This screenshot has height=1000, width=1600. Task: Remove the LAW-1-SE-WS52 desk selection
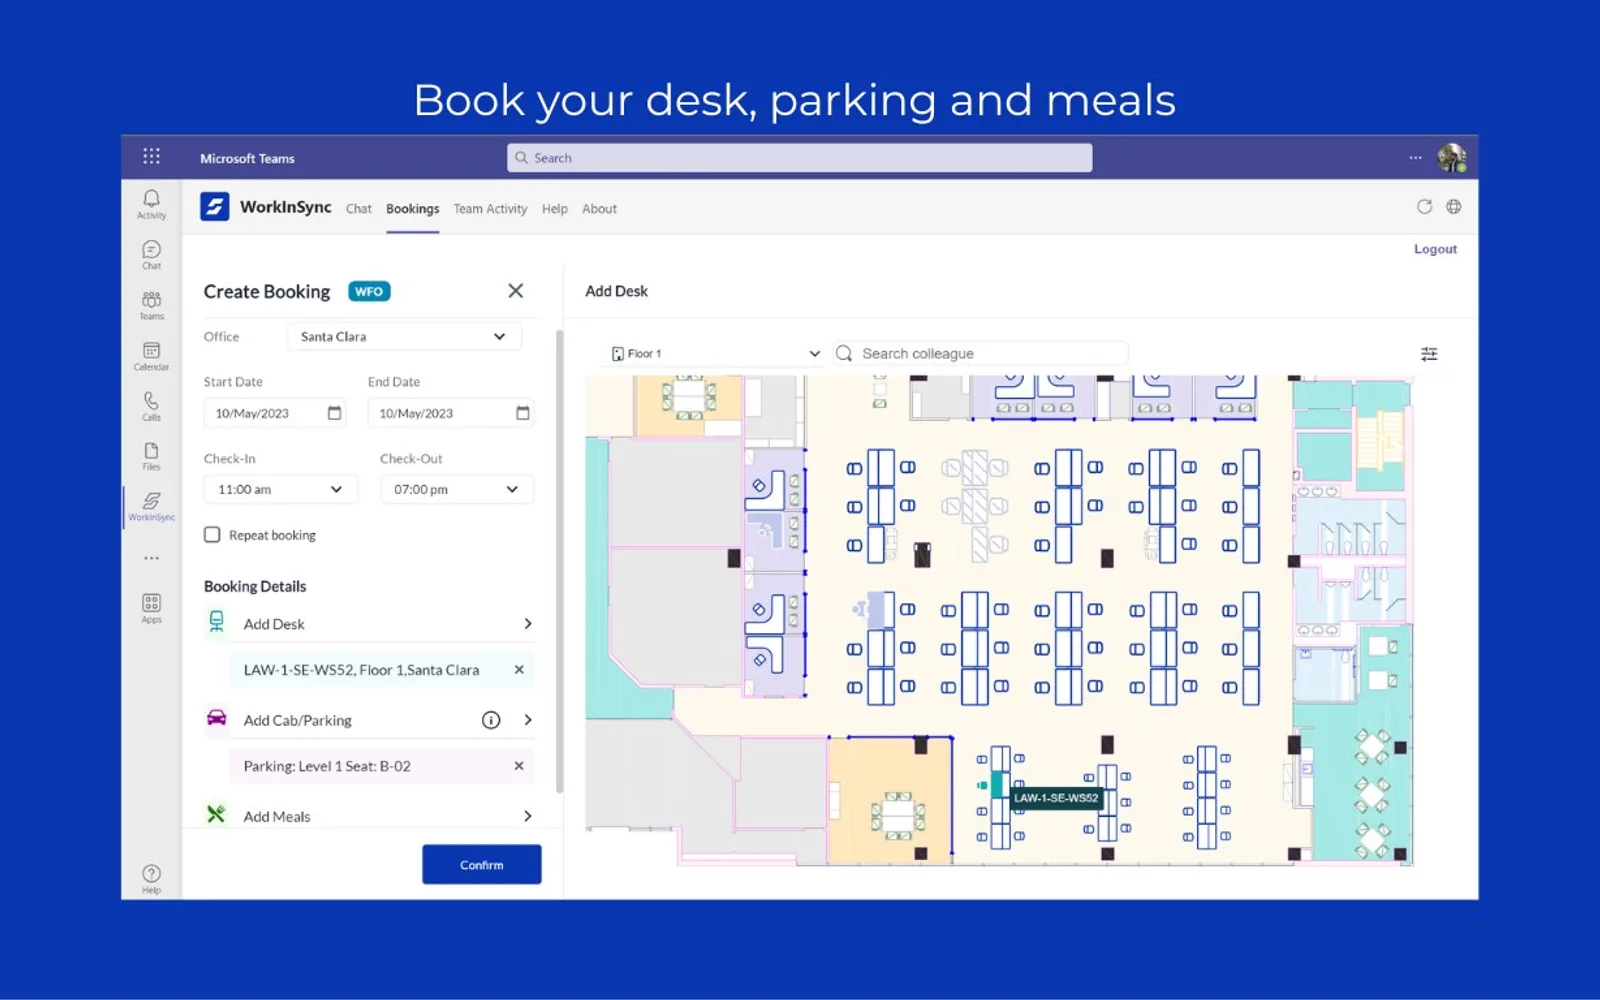click(519, 670)
